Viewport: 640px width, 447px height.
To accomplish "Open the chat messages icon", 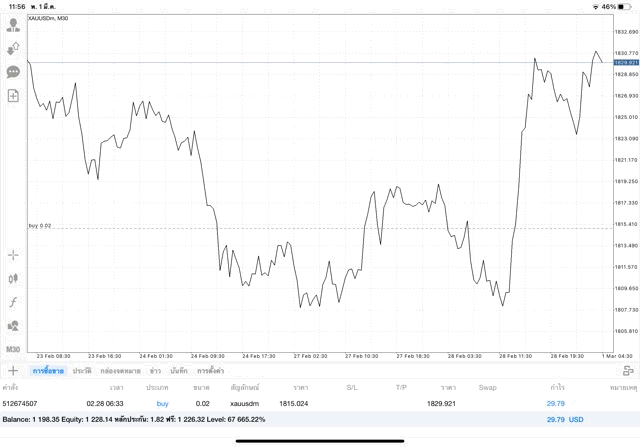I will click(13, 72).
